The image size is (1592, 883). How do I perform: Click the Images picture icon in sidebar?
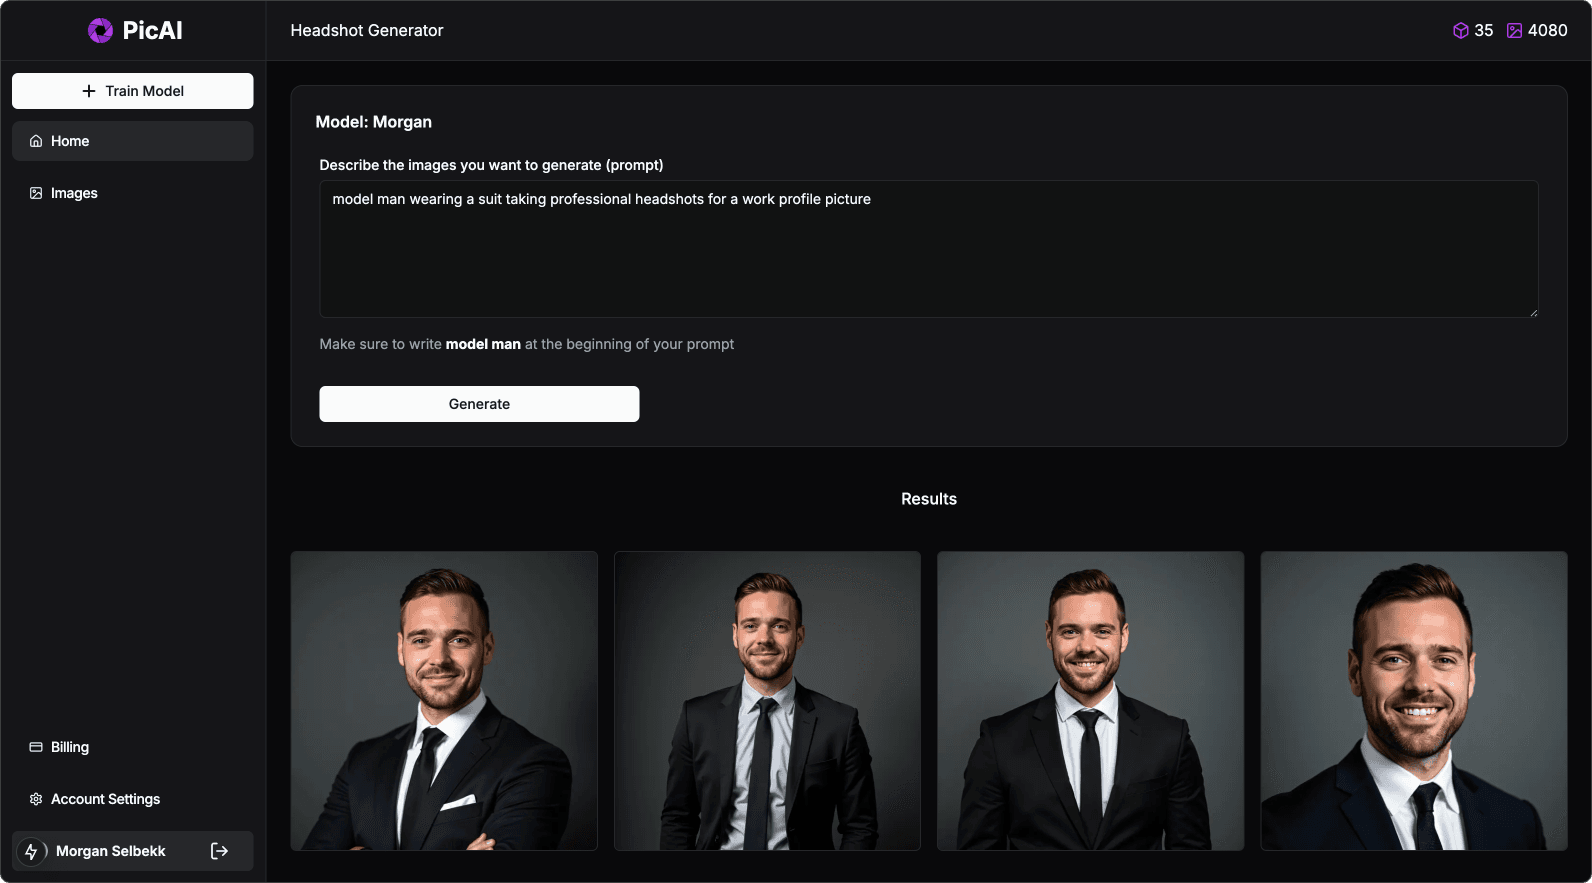[x=36, y=193]
